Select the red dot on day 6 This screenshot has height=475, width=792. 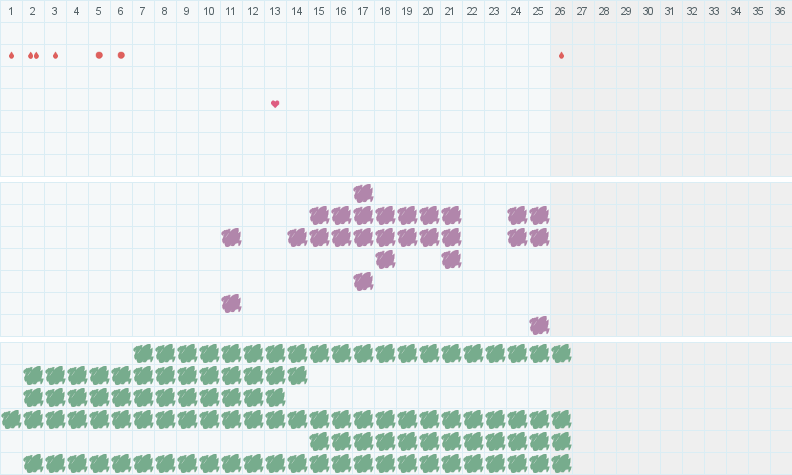[121, 55]
